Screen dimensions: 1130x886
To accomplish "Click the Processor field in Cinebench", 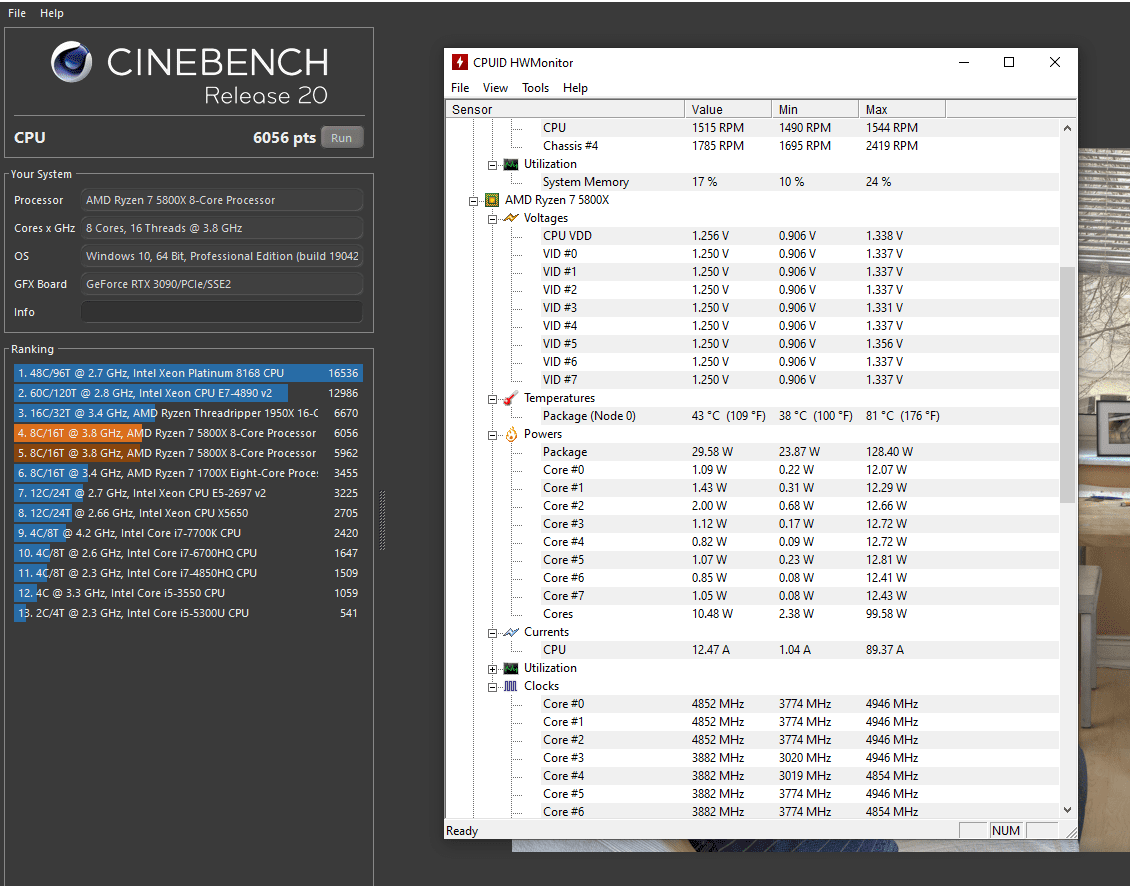I will (221, 200).
